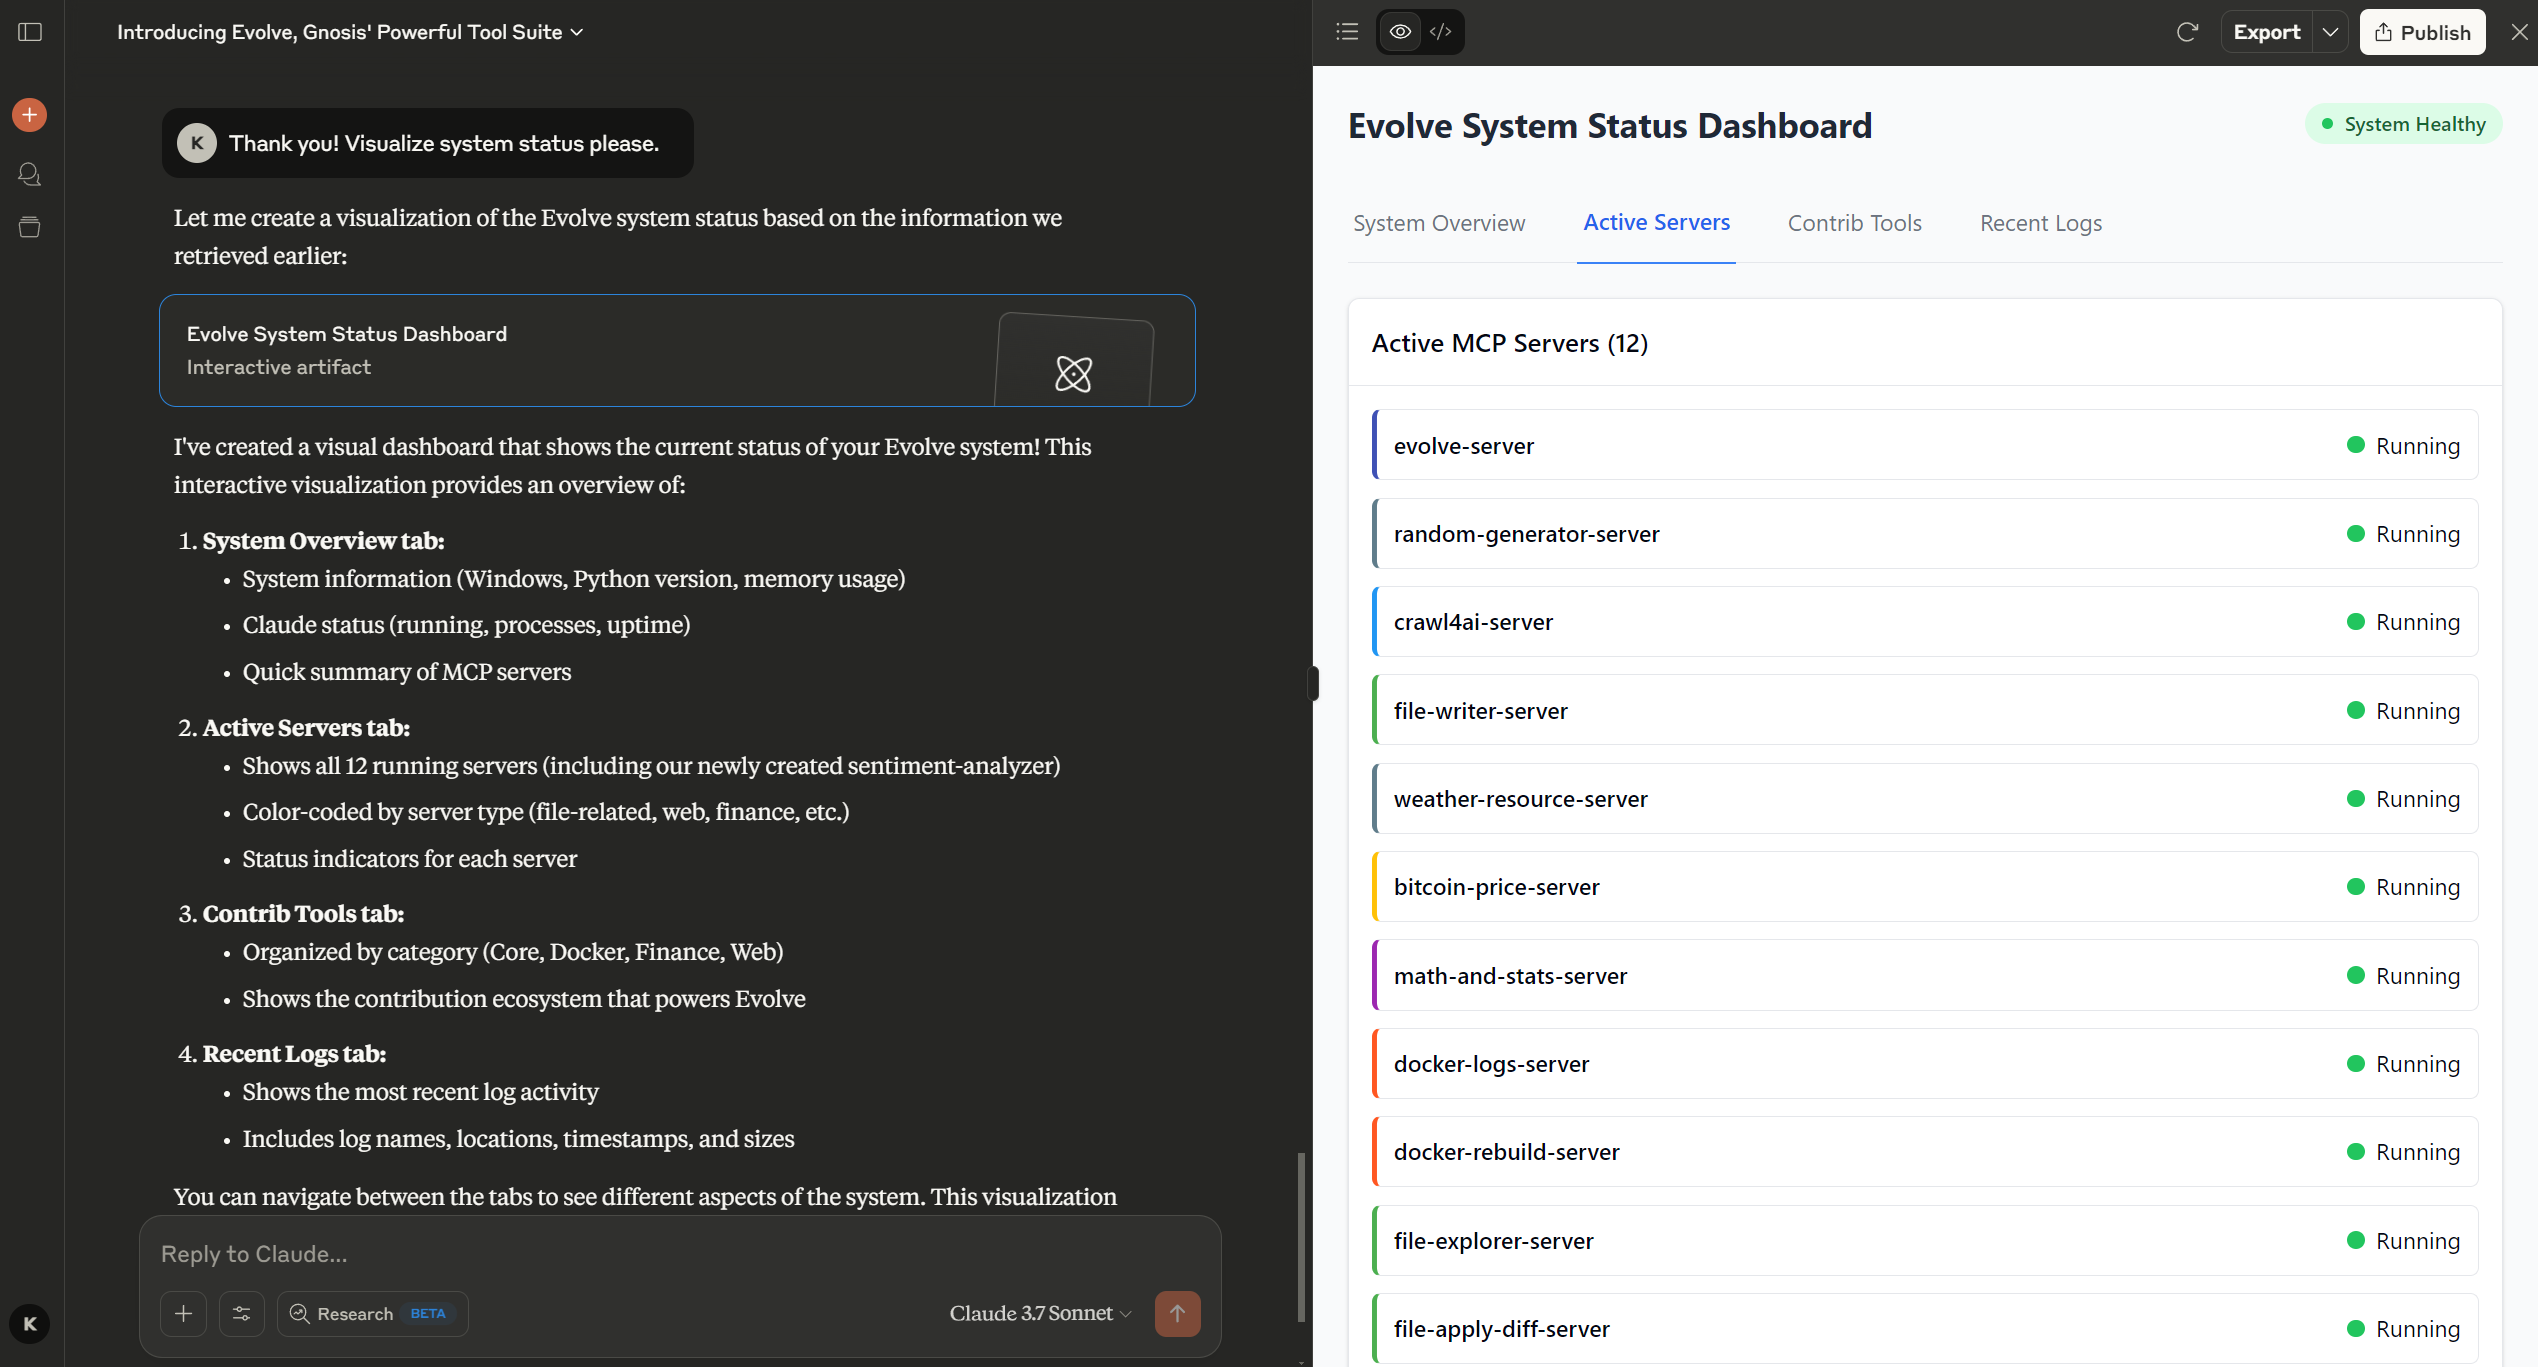Select the docker-logs-server row
This screenshot has width=2538, height=1367.
[x=1925, y=1064]
